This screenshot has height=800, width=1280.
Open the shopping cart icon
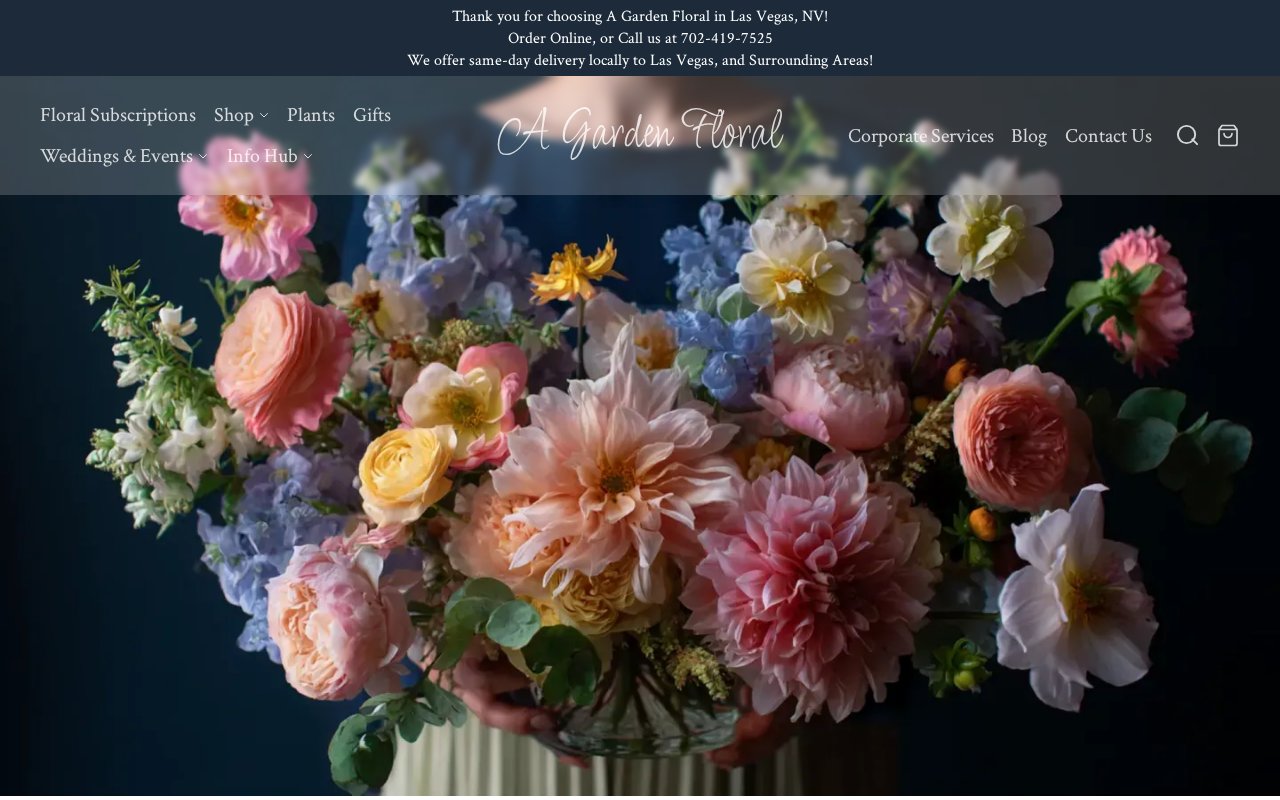pos(1228,135)
